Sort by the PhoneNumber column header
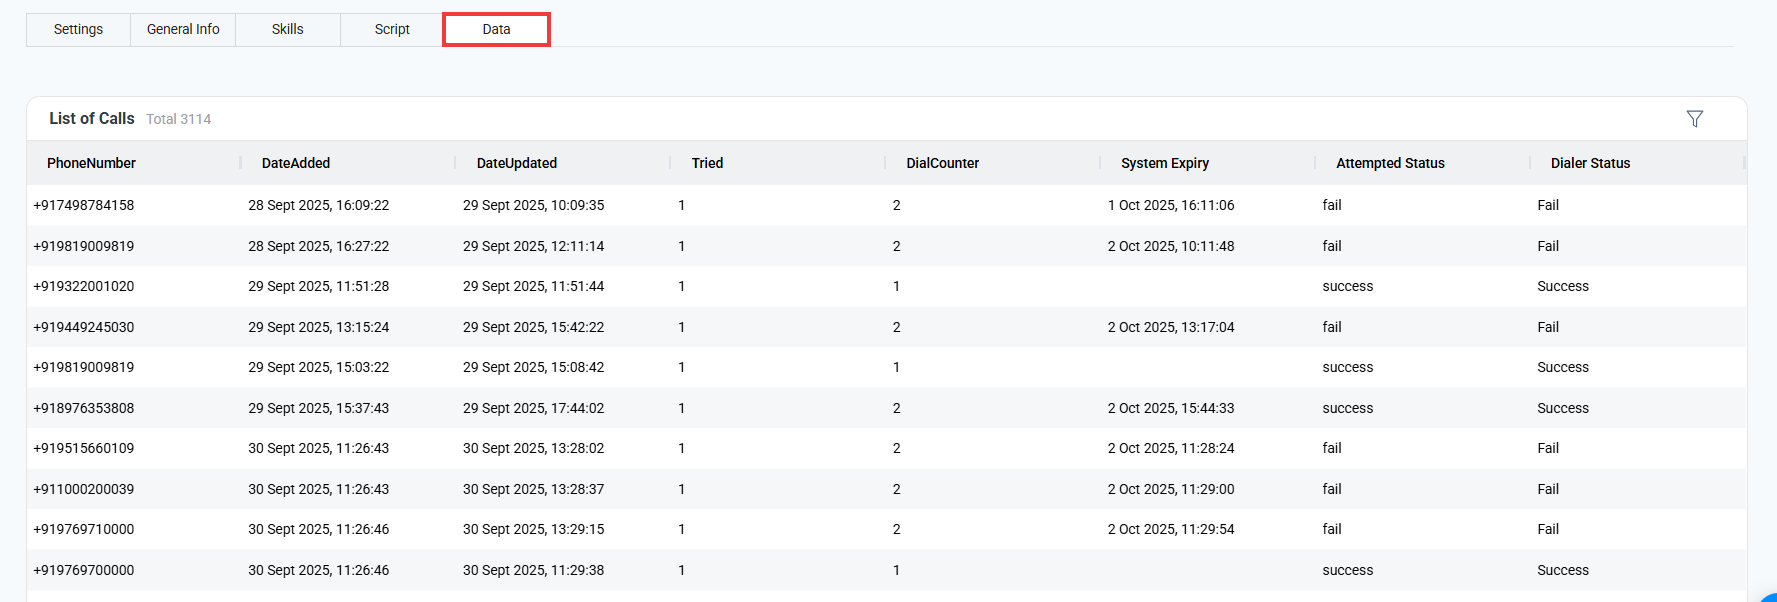Image resolution: width=1777 pixels, height=602 pixels. (x=91, y=163)
